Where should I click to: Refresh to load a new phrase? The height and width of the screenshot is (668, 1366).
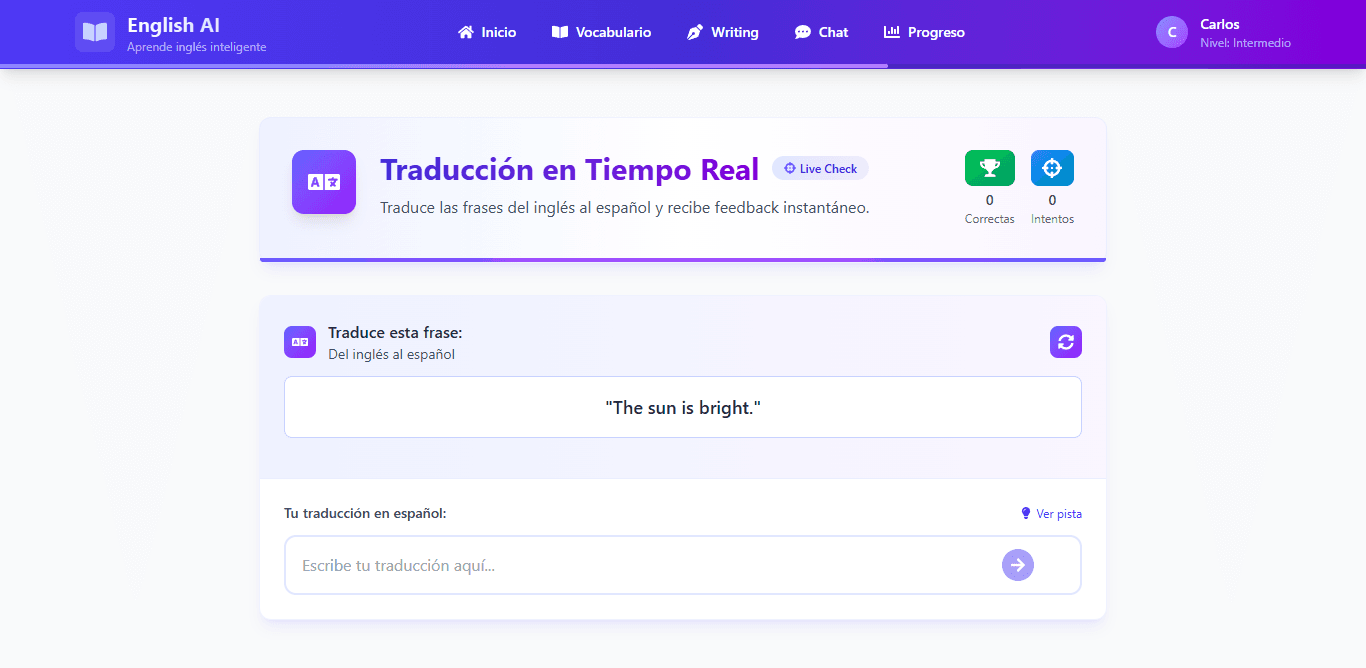(x=1065, y=342)
